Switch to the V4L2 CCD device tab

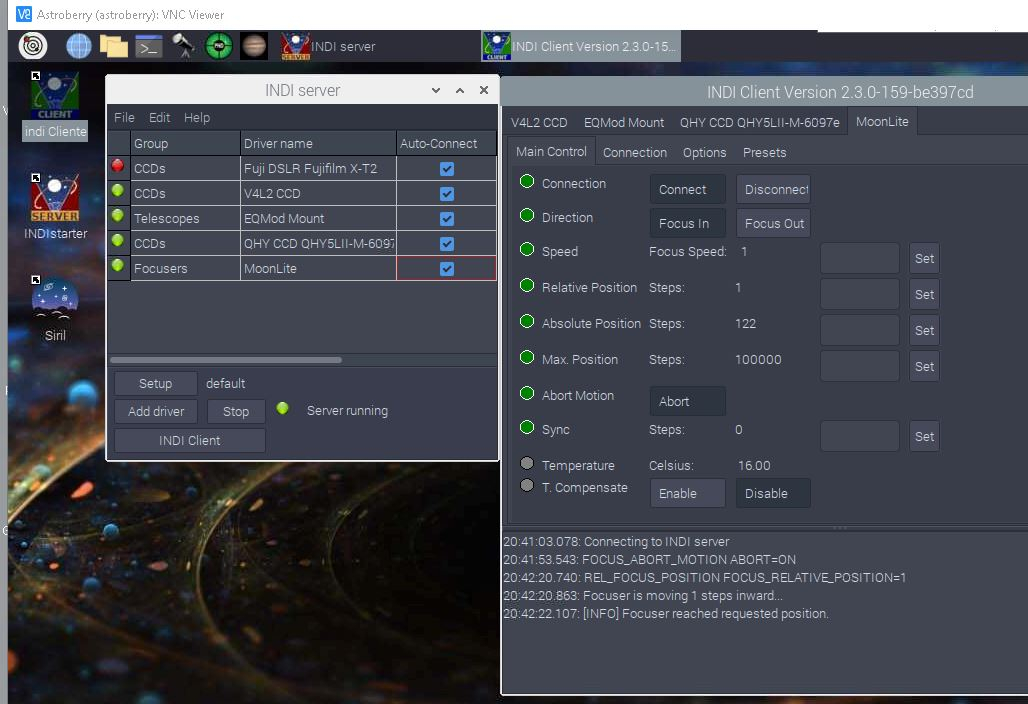(539, 123)
